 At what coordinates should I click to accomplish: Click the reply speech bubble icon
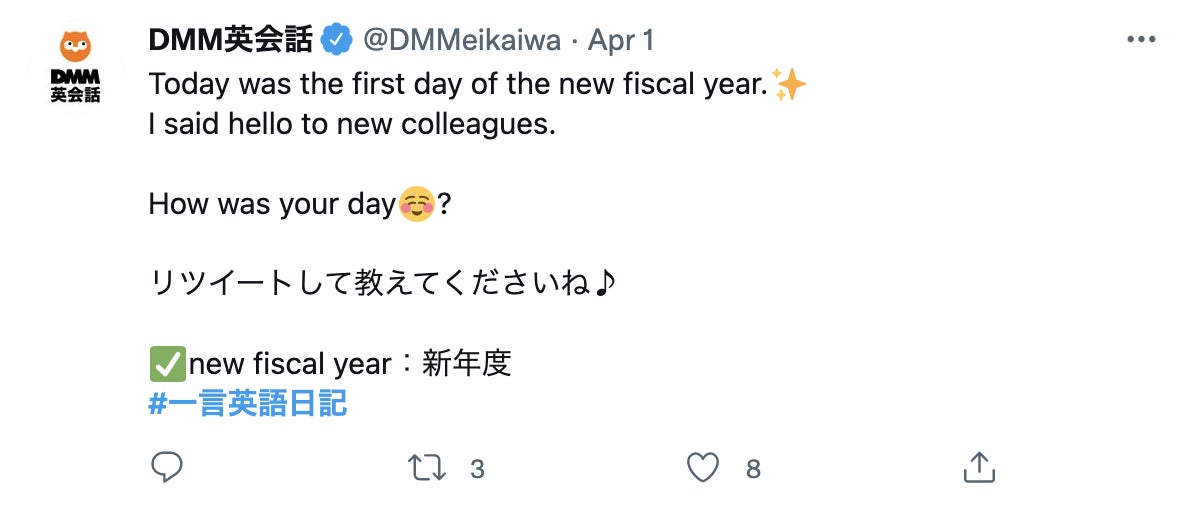tap(166, 467)
